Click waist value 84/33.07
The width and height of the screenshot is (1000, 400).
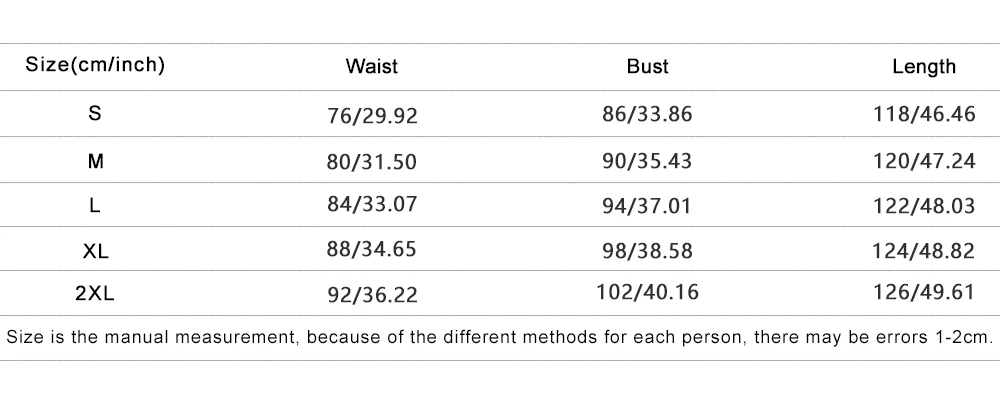[x=371, y=205]
